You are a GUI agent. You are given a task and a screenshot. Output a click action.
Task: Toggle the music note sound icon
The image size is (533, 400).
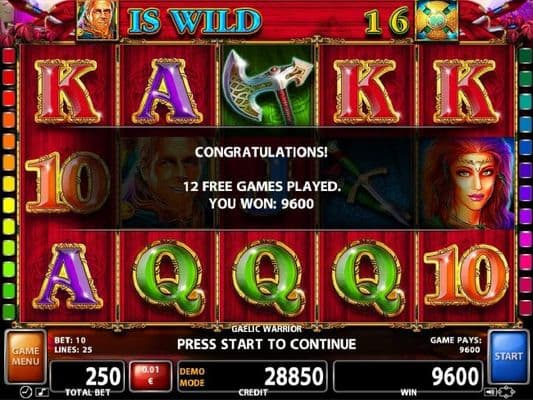click(42, 393)
